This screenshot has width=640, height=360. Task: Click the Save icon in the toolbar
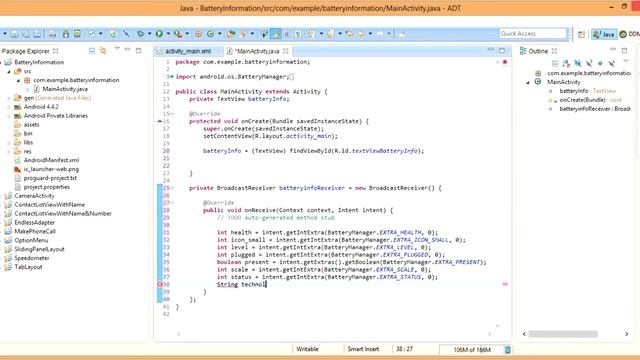[x=14, y=34]
